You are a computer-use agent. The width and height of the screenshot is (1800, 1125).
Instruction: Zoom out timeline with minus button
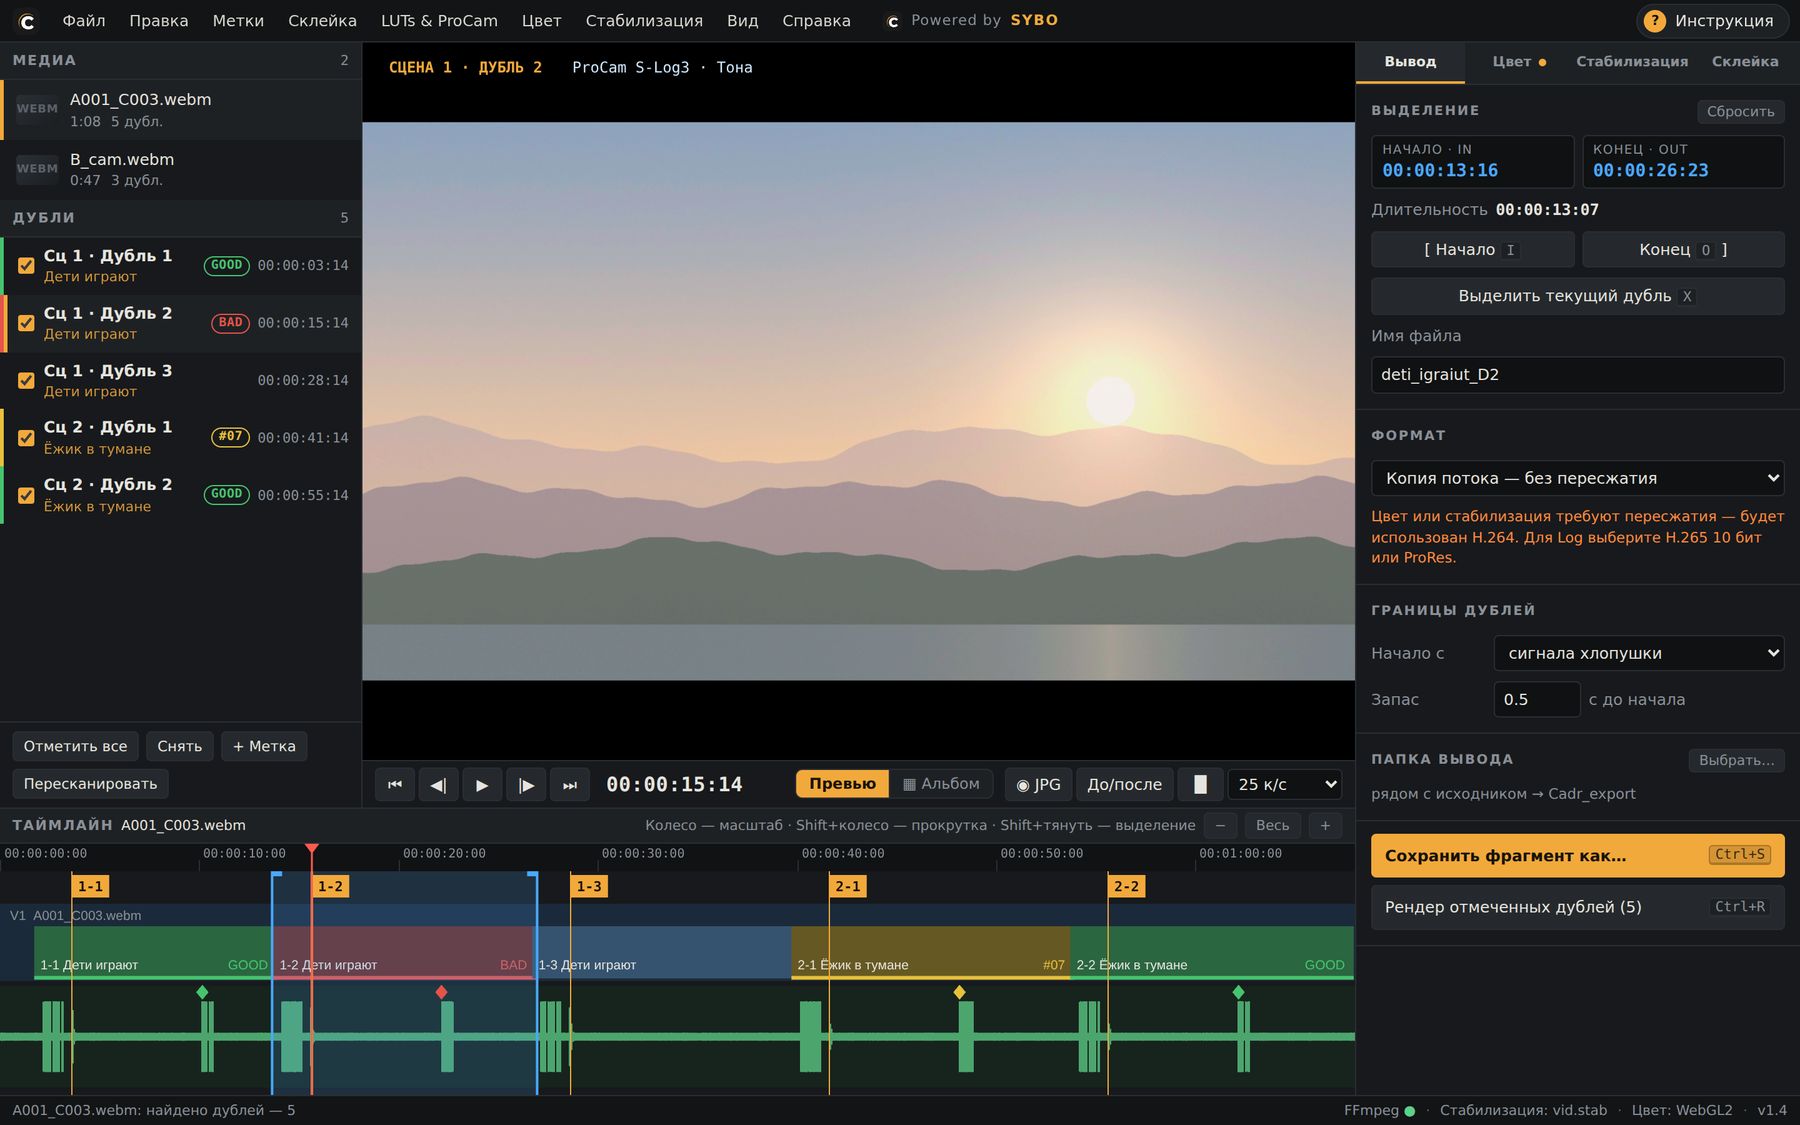pos(1220,826)
